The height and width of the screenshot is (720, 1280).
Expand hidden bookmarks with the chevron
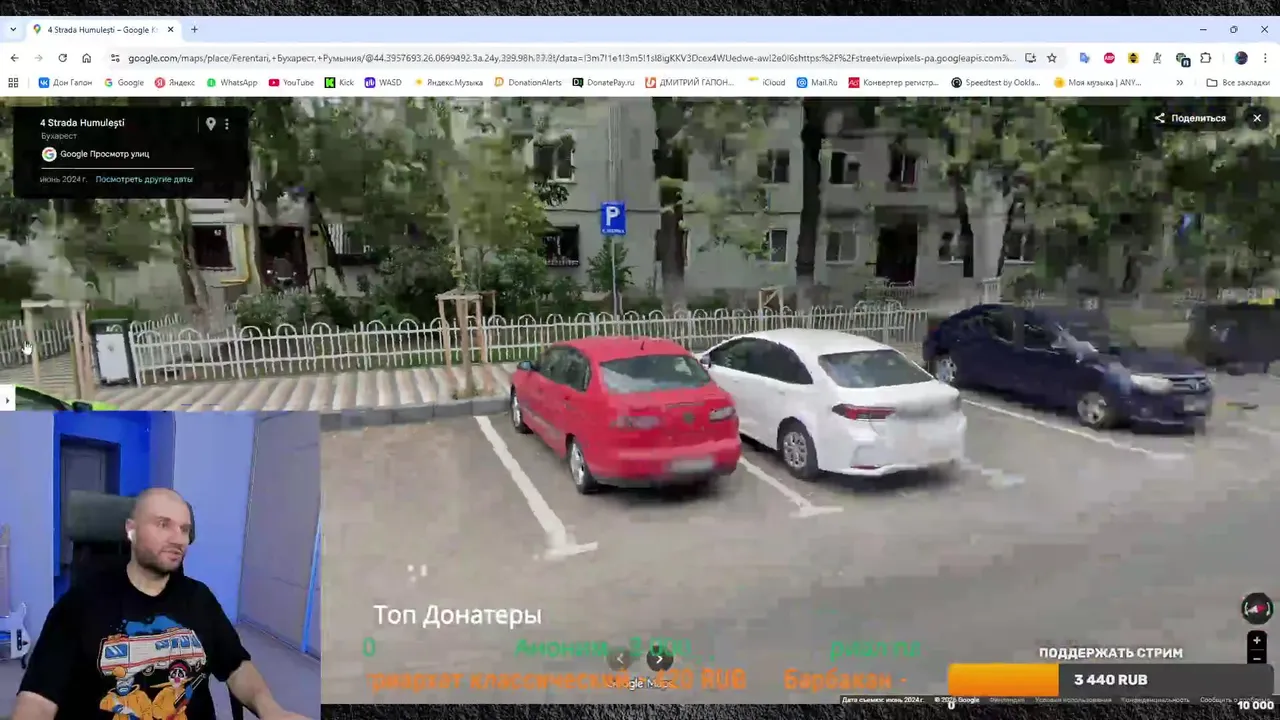(1179, 82)
